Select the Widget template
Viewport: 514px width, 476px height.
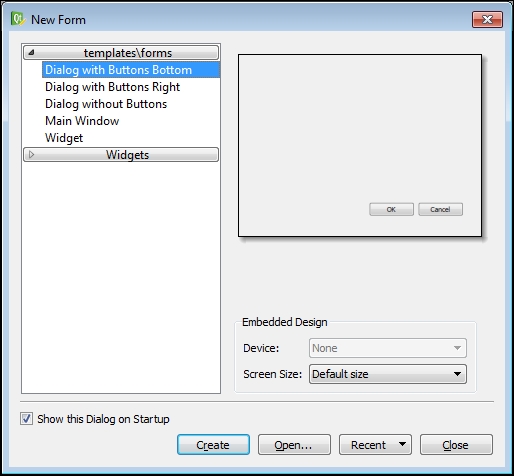pyautogui.click(x=64, y=138)
